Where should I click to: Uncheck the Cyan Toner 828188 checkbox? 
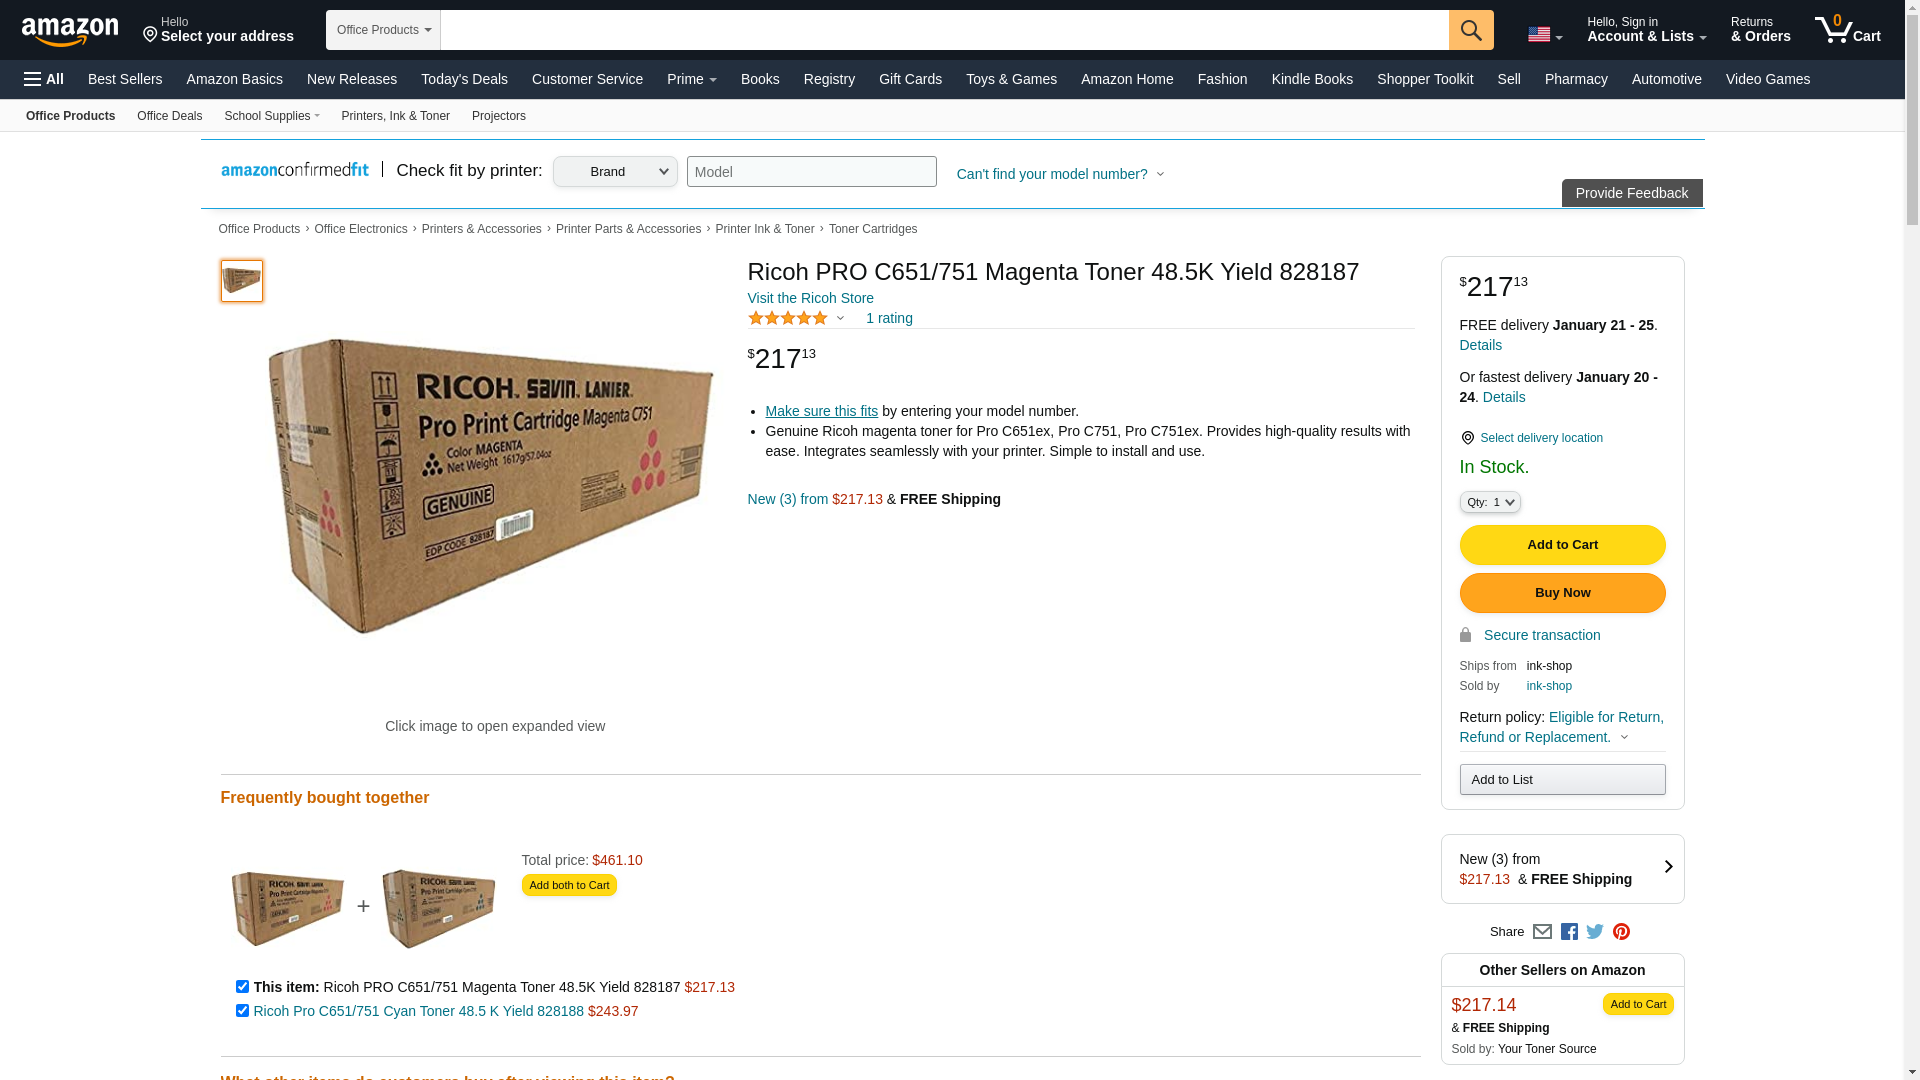tap(242, 1011)
